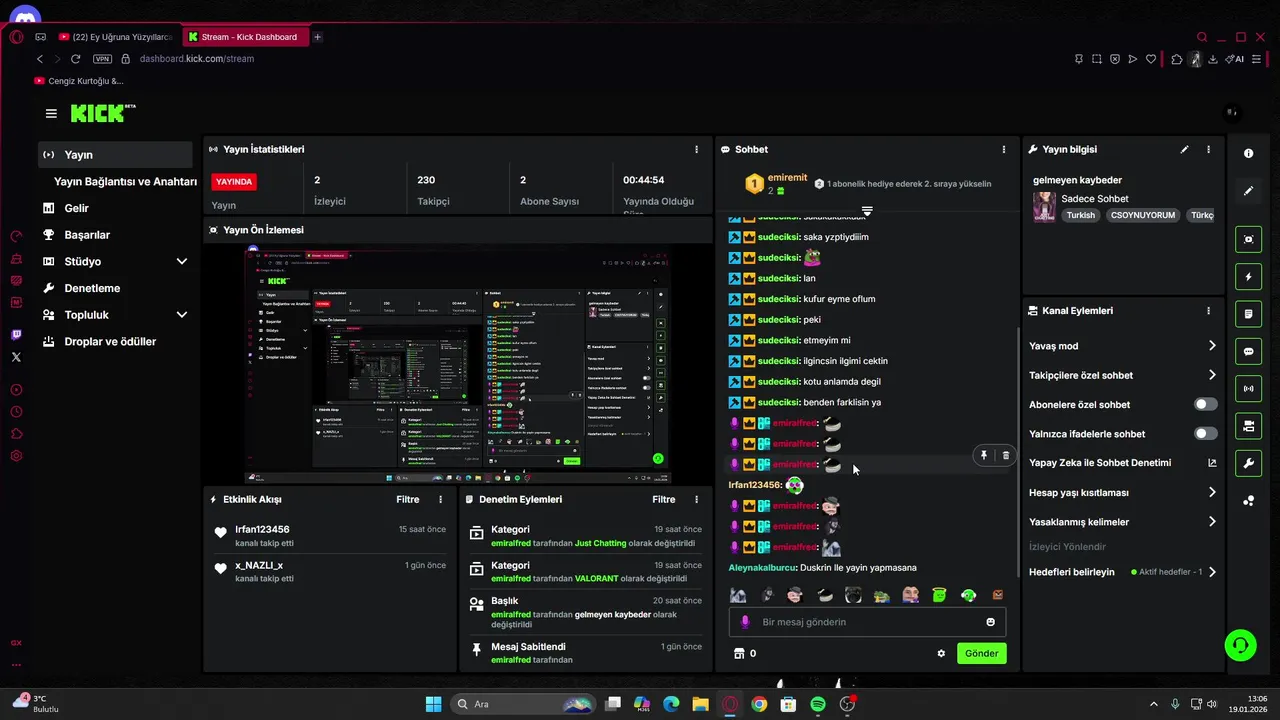Delete the hovered chat message with trash icon
The width and height of the screenshot is (1280, 720).
pyautogui.click(x=1006, y=455)
